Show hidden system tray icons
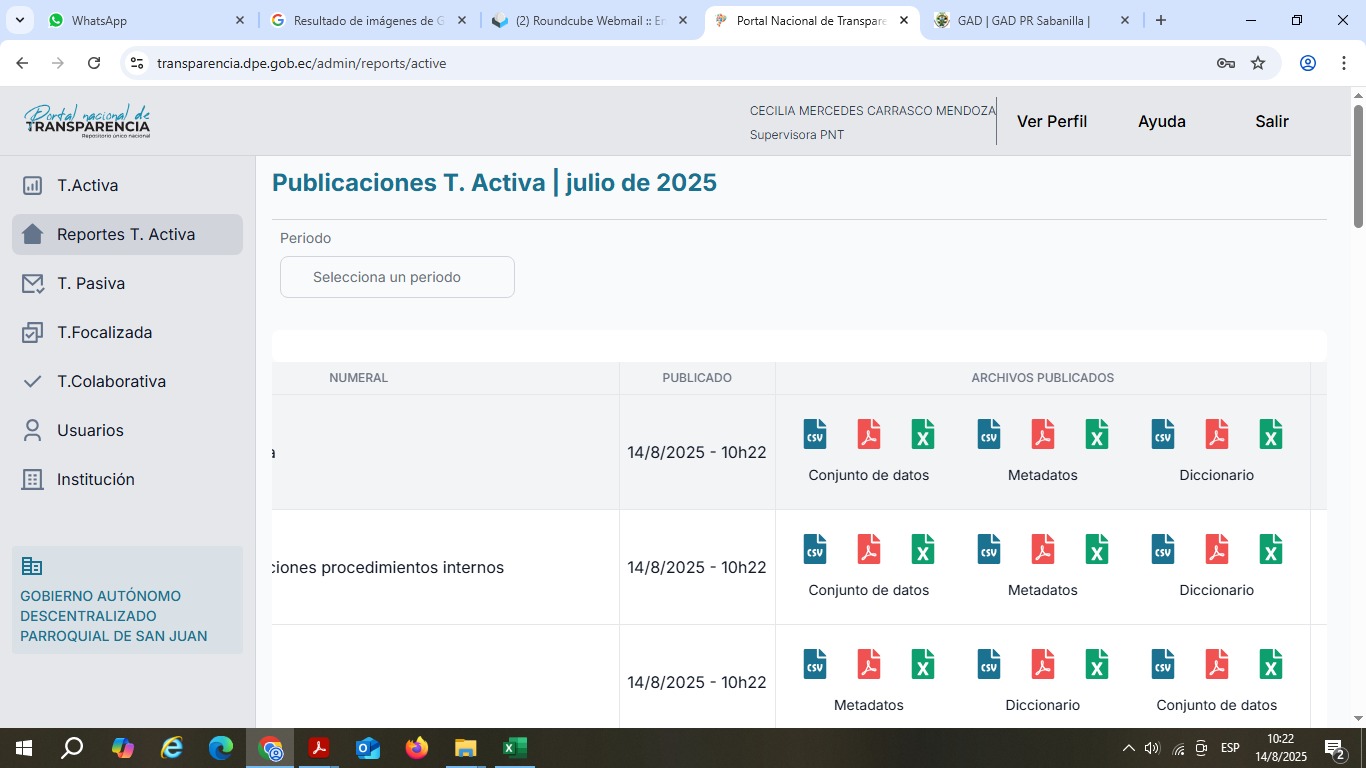The image size is (1366, 768). click(1128, 748)
